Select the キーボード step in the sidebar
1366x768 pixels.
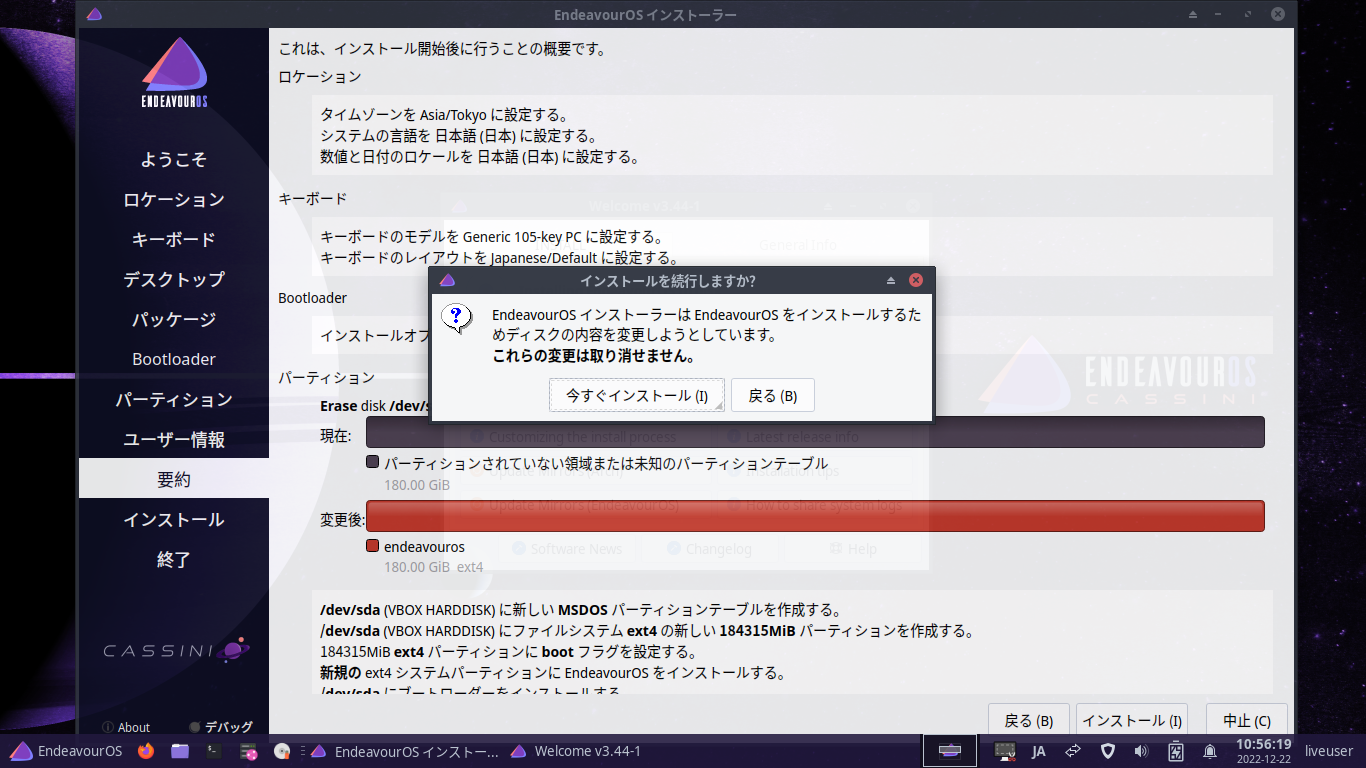(174, 240)
